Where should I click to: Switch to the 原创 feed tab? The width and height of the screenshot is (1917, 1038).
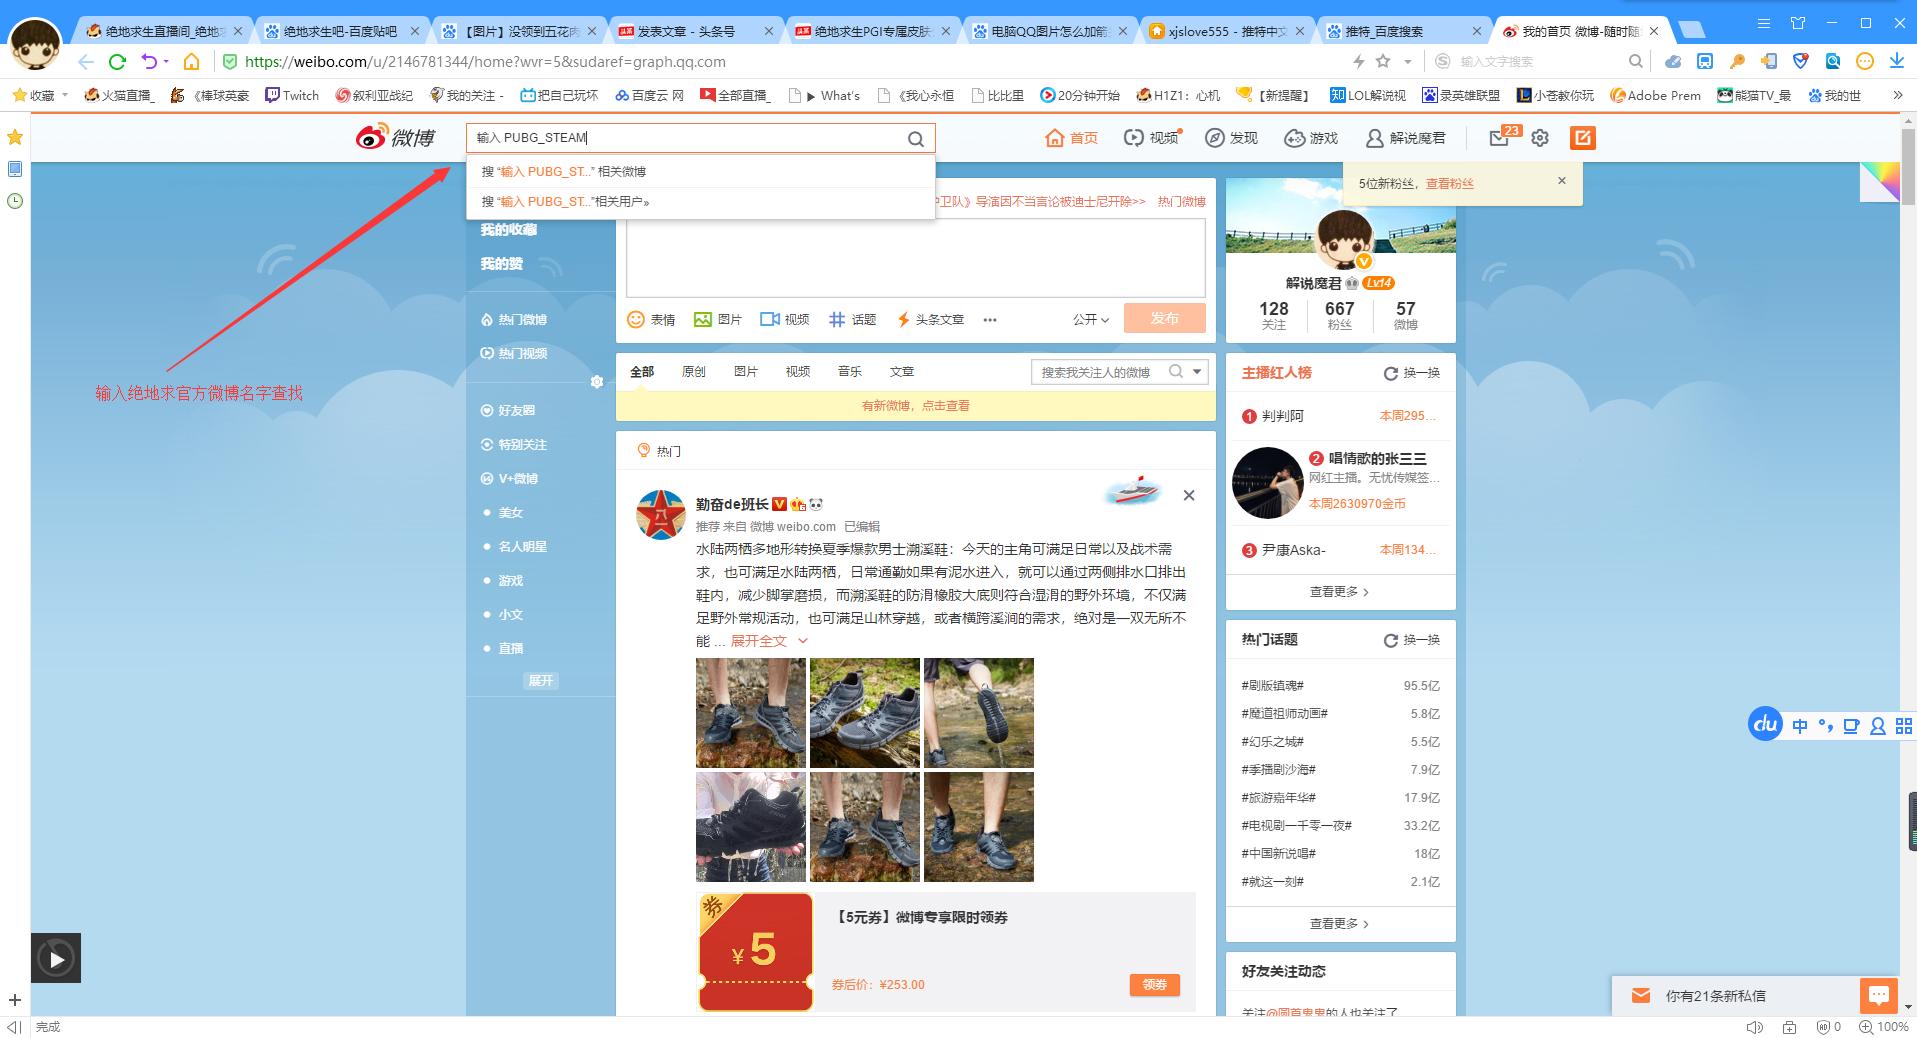click(x=694, y=371)
